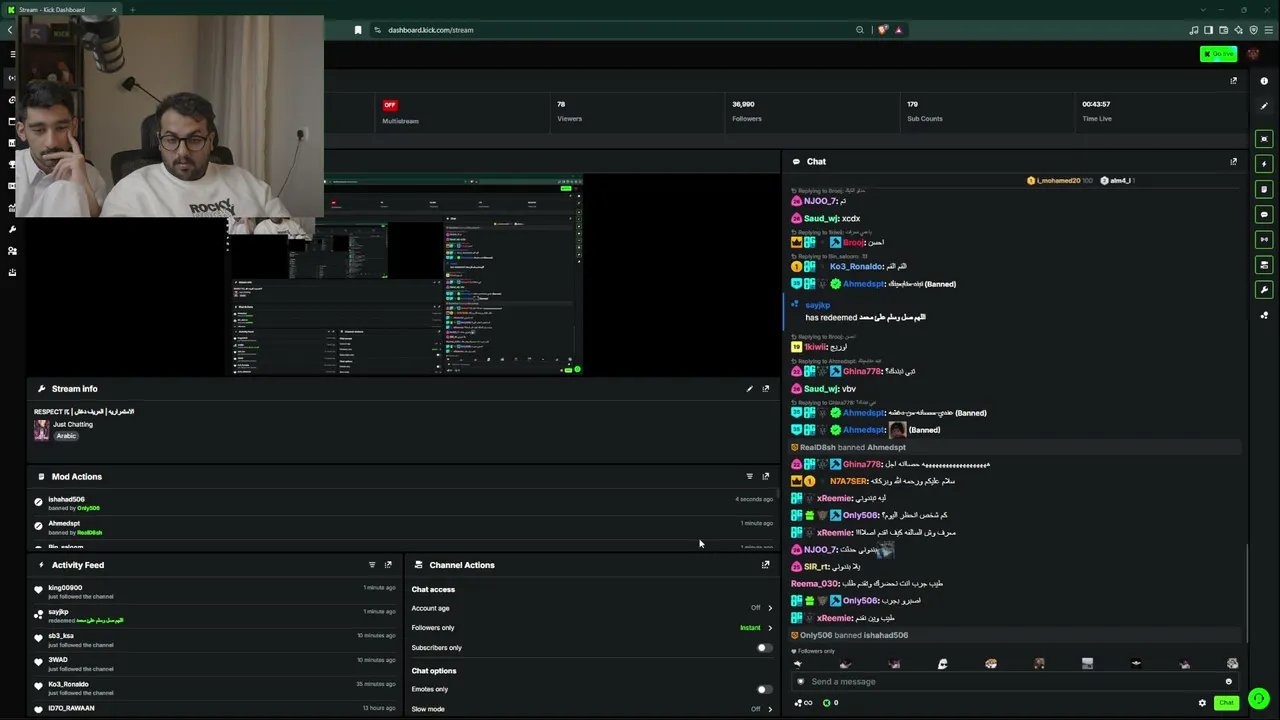The image size is (1280, 720).
Task: Click the green Chat send button
Action: 1226,703
